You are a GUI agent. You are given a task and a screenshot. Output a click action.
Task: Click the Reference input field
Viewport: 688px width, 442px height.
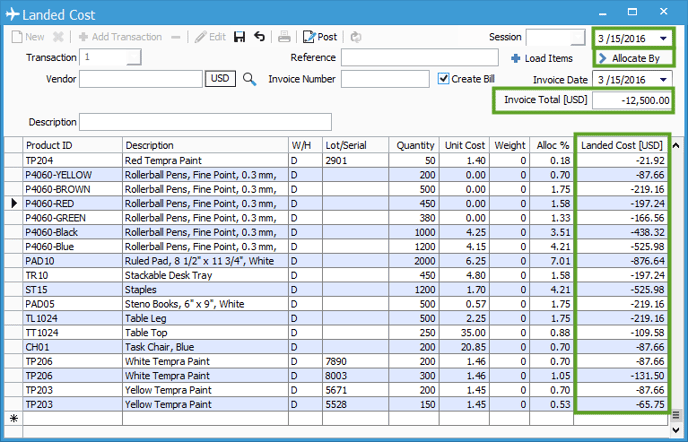(x=419, y=57)
